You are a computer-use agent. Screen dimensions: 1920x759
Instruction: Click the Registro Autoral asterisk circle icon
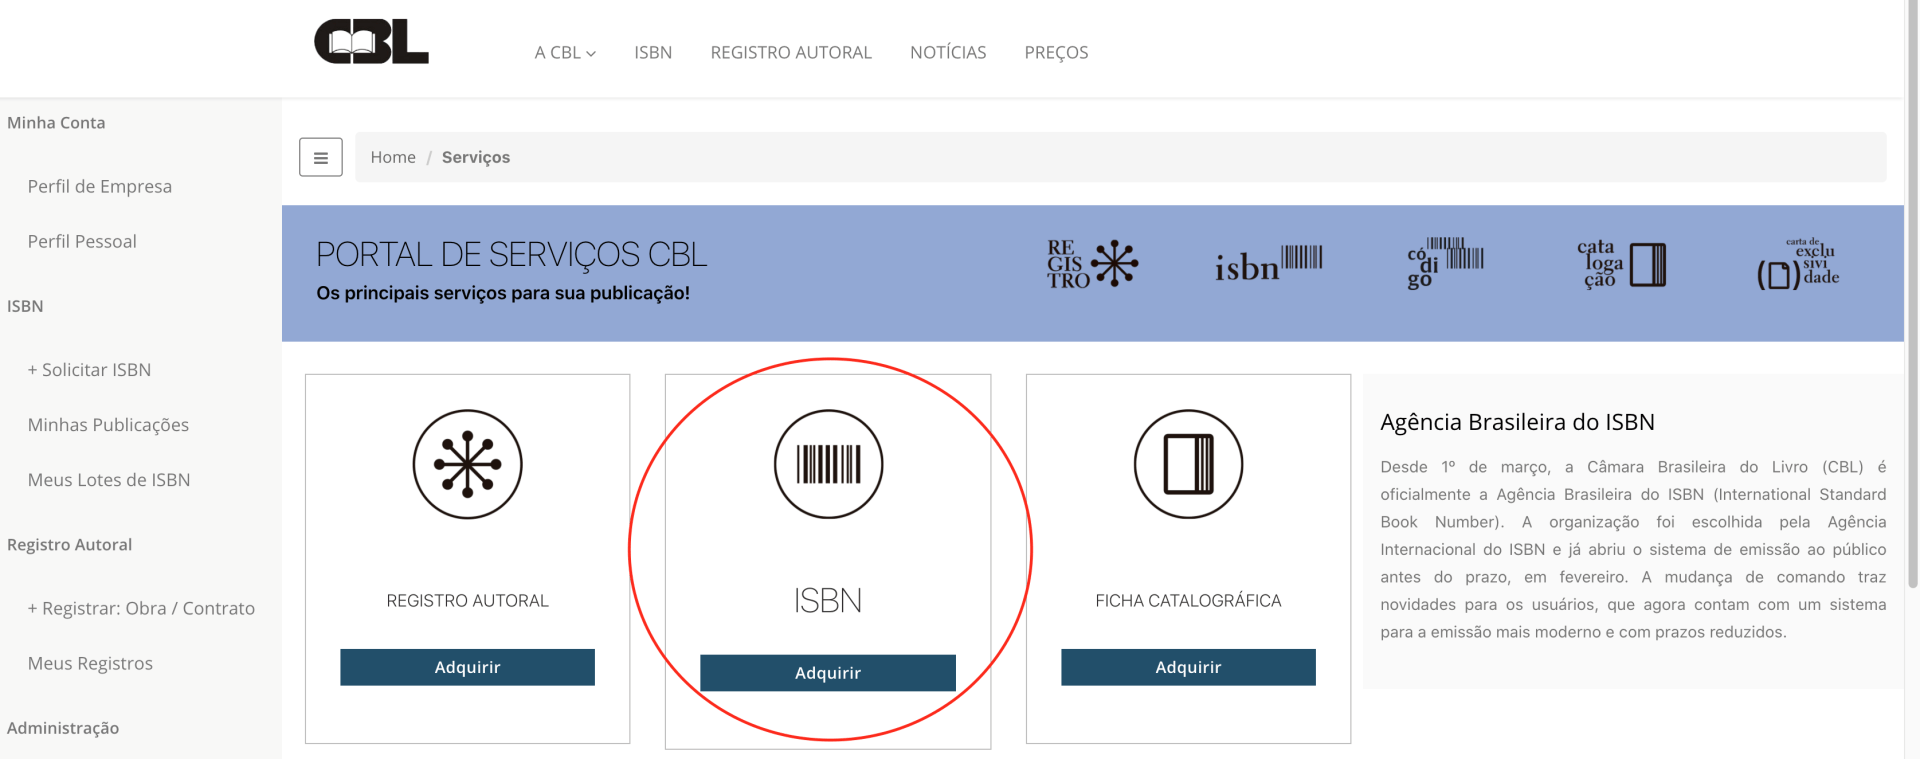[468, 464]
